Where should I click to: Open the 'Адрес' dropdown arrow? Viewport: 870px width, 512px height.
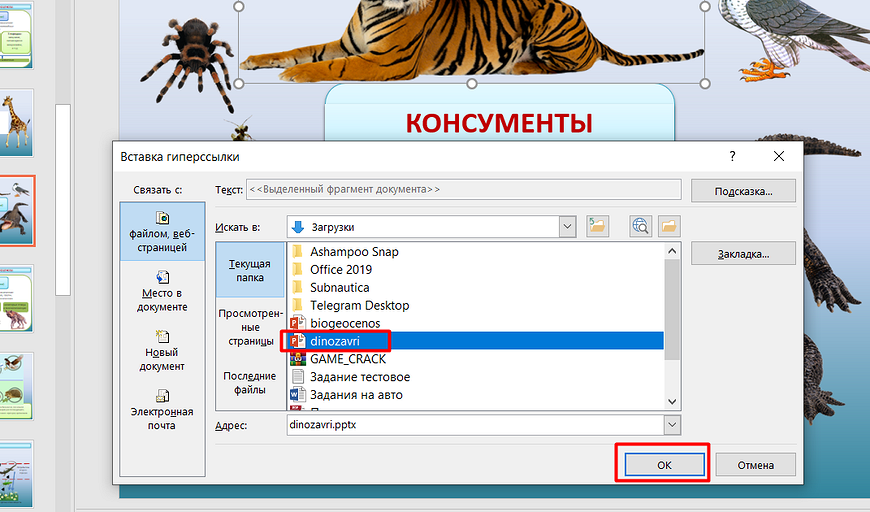coord(670,425)
